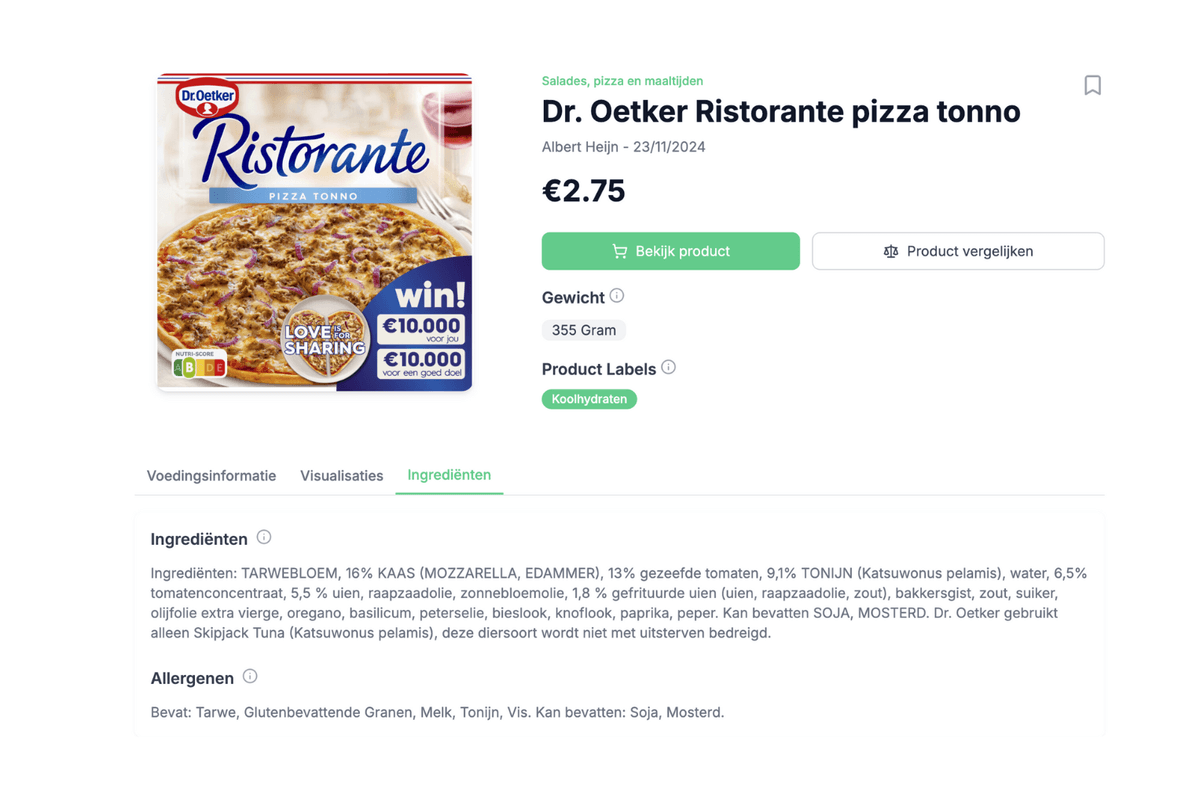Click the shopping cart icon in Bekijk product
The image size is (1200, 797).
[x=620, y=252]
